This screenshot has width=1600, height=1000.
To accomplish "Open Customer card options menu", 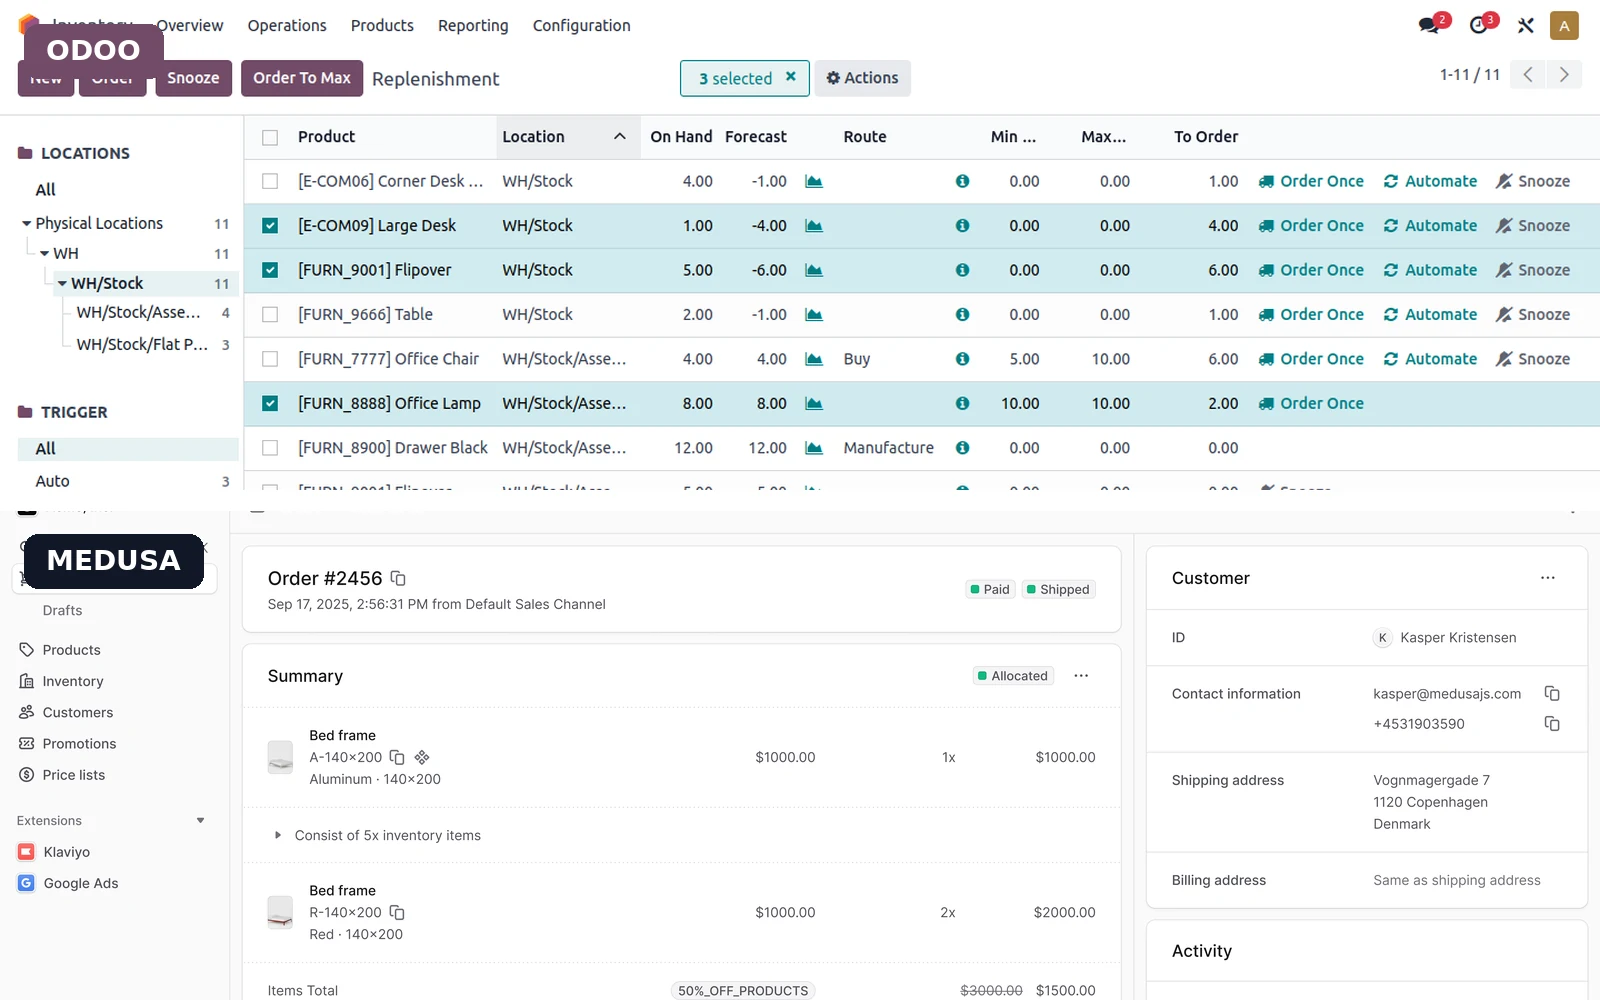I will pos(1548,578).
